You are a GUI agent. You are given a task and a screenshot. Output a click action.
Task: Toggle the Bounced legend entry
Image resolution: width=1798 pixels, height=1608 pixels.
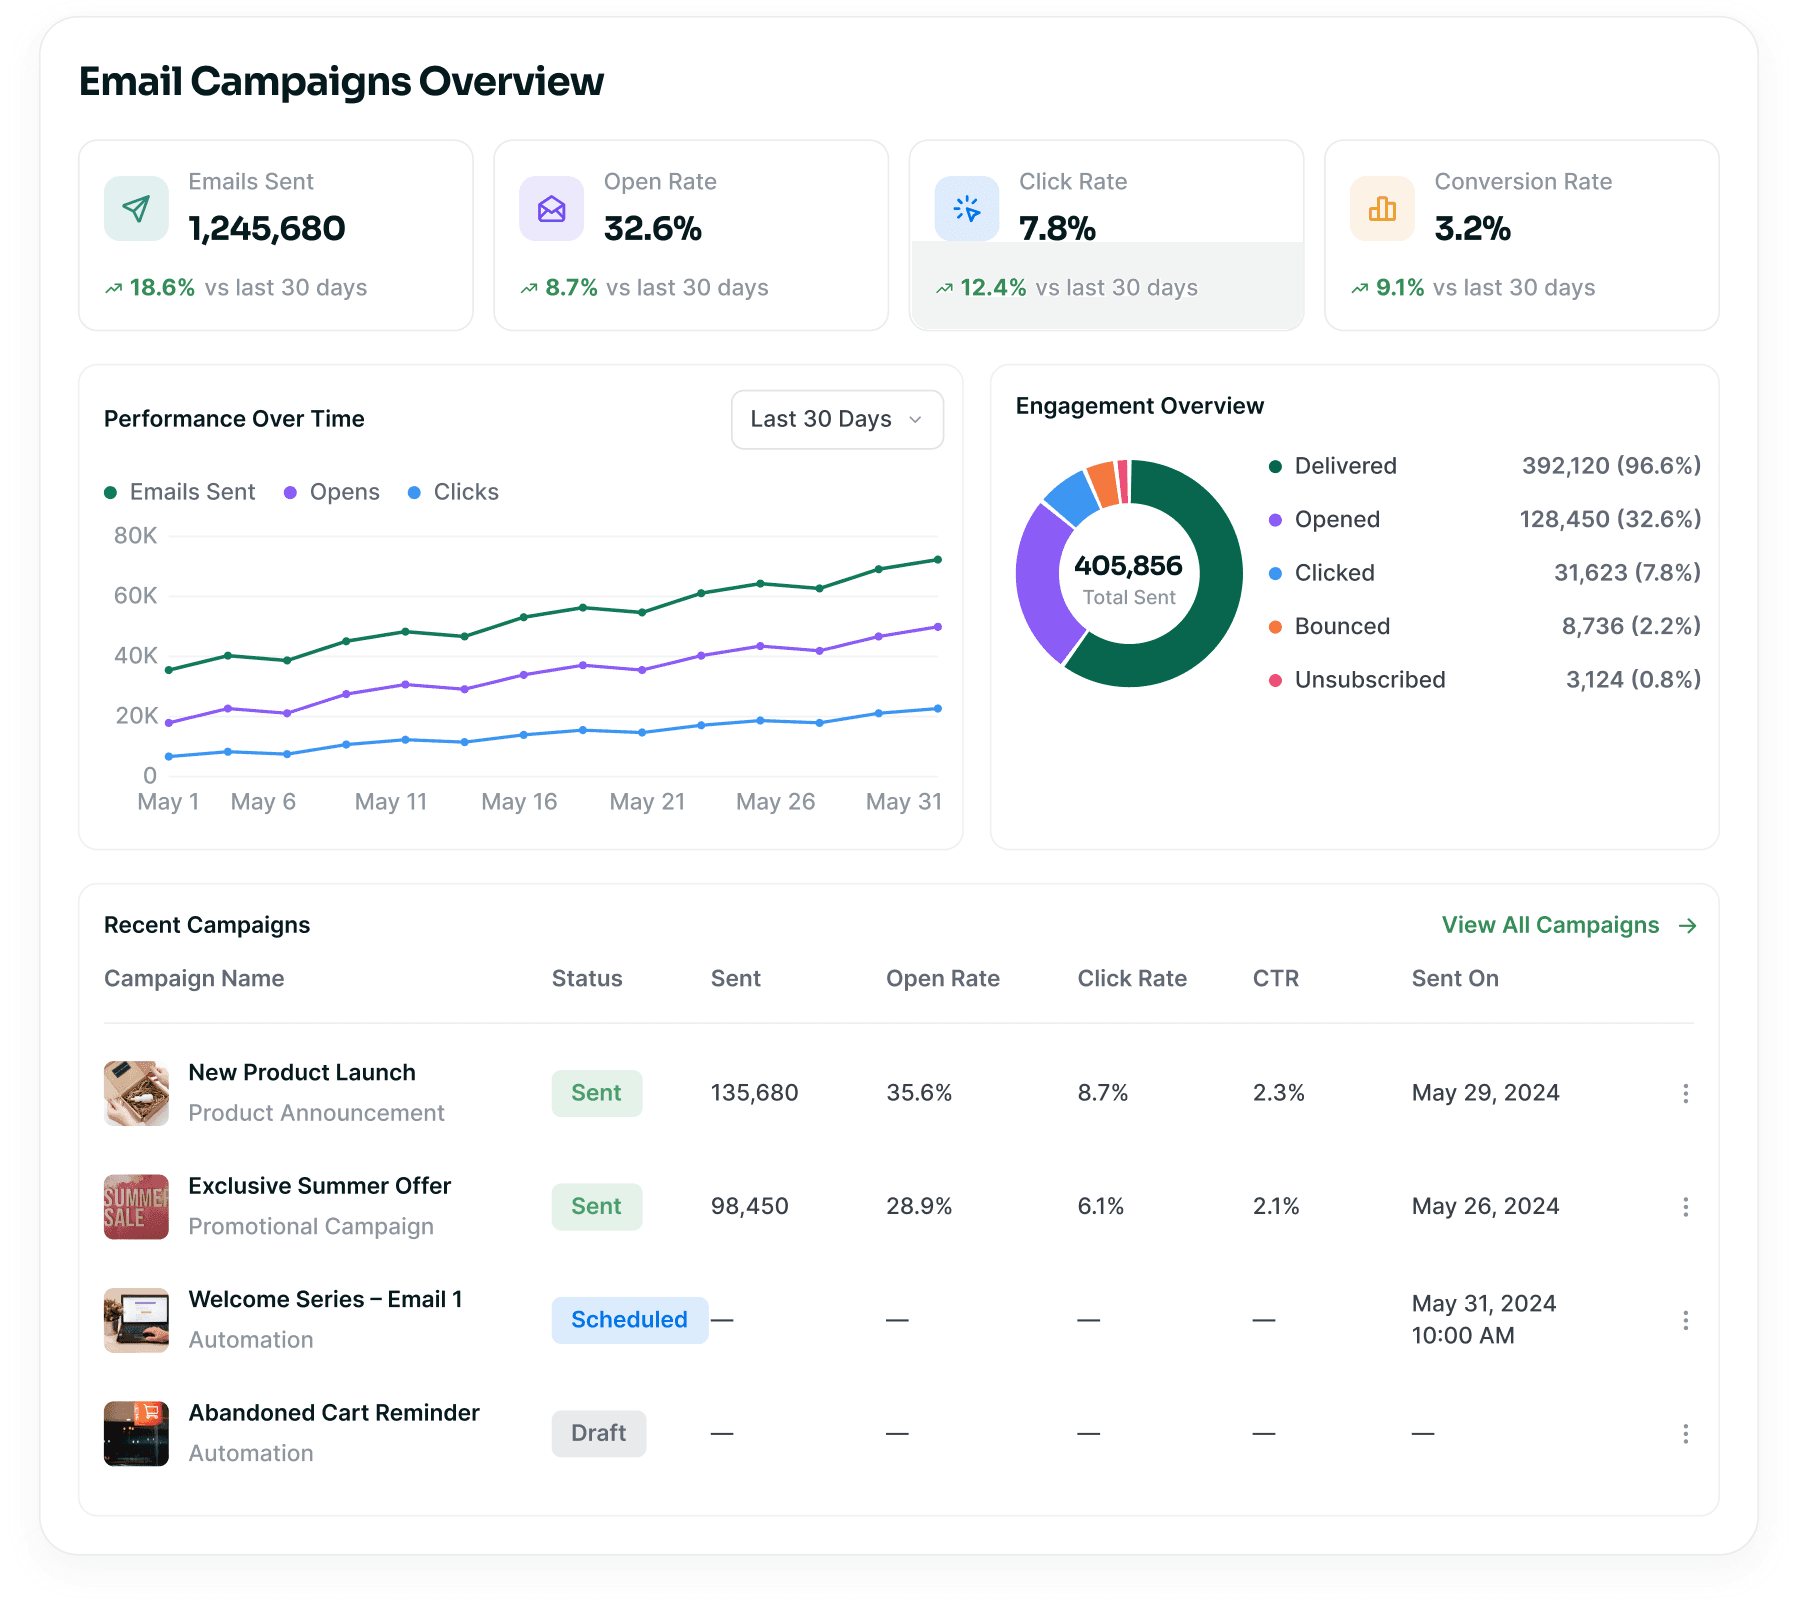[1329, 627]
